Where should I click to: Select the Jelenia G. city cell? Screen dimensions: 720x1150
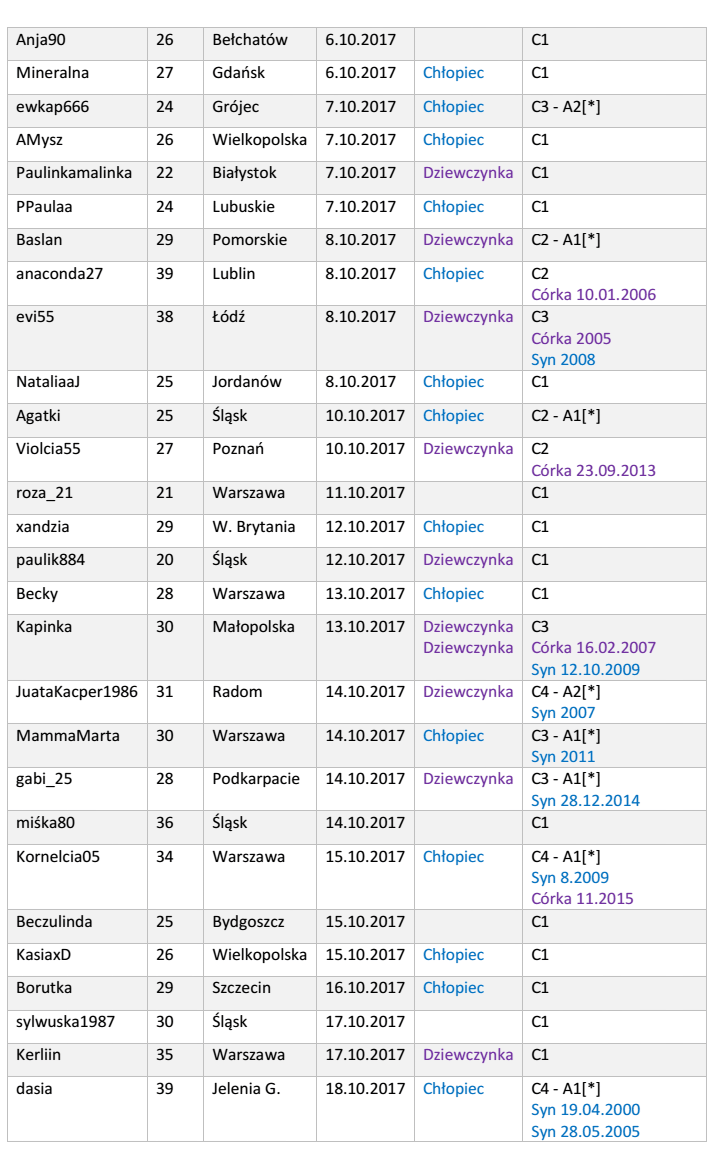coord(246,1088)
